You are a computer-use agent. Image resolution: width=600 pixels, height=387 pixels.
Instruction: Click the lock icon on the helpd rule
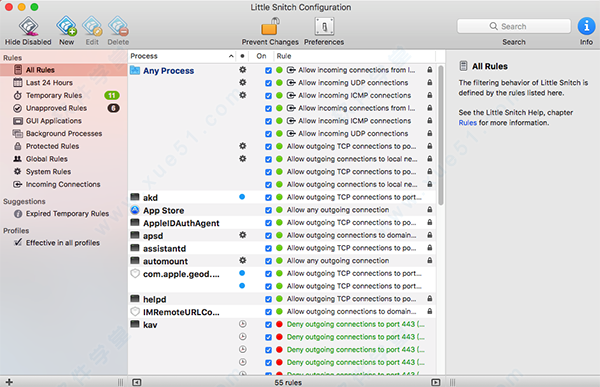click(430, 299)
